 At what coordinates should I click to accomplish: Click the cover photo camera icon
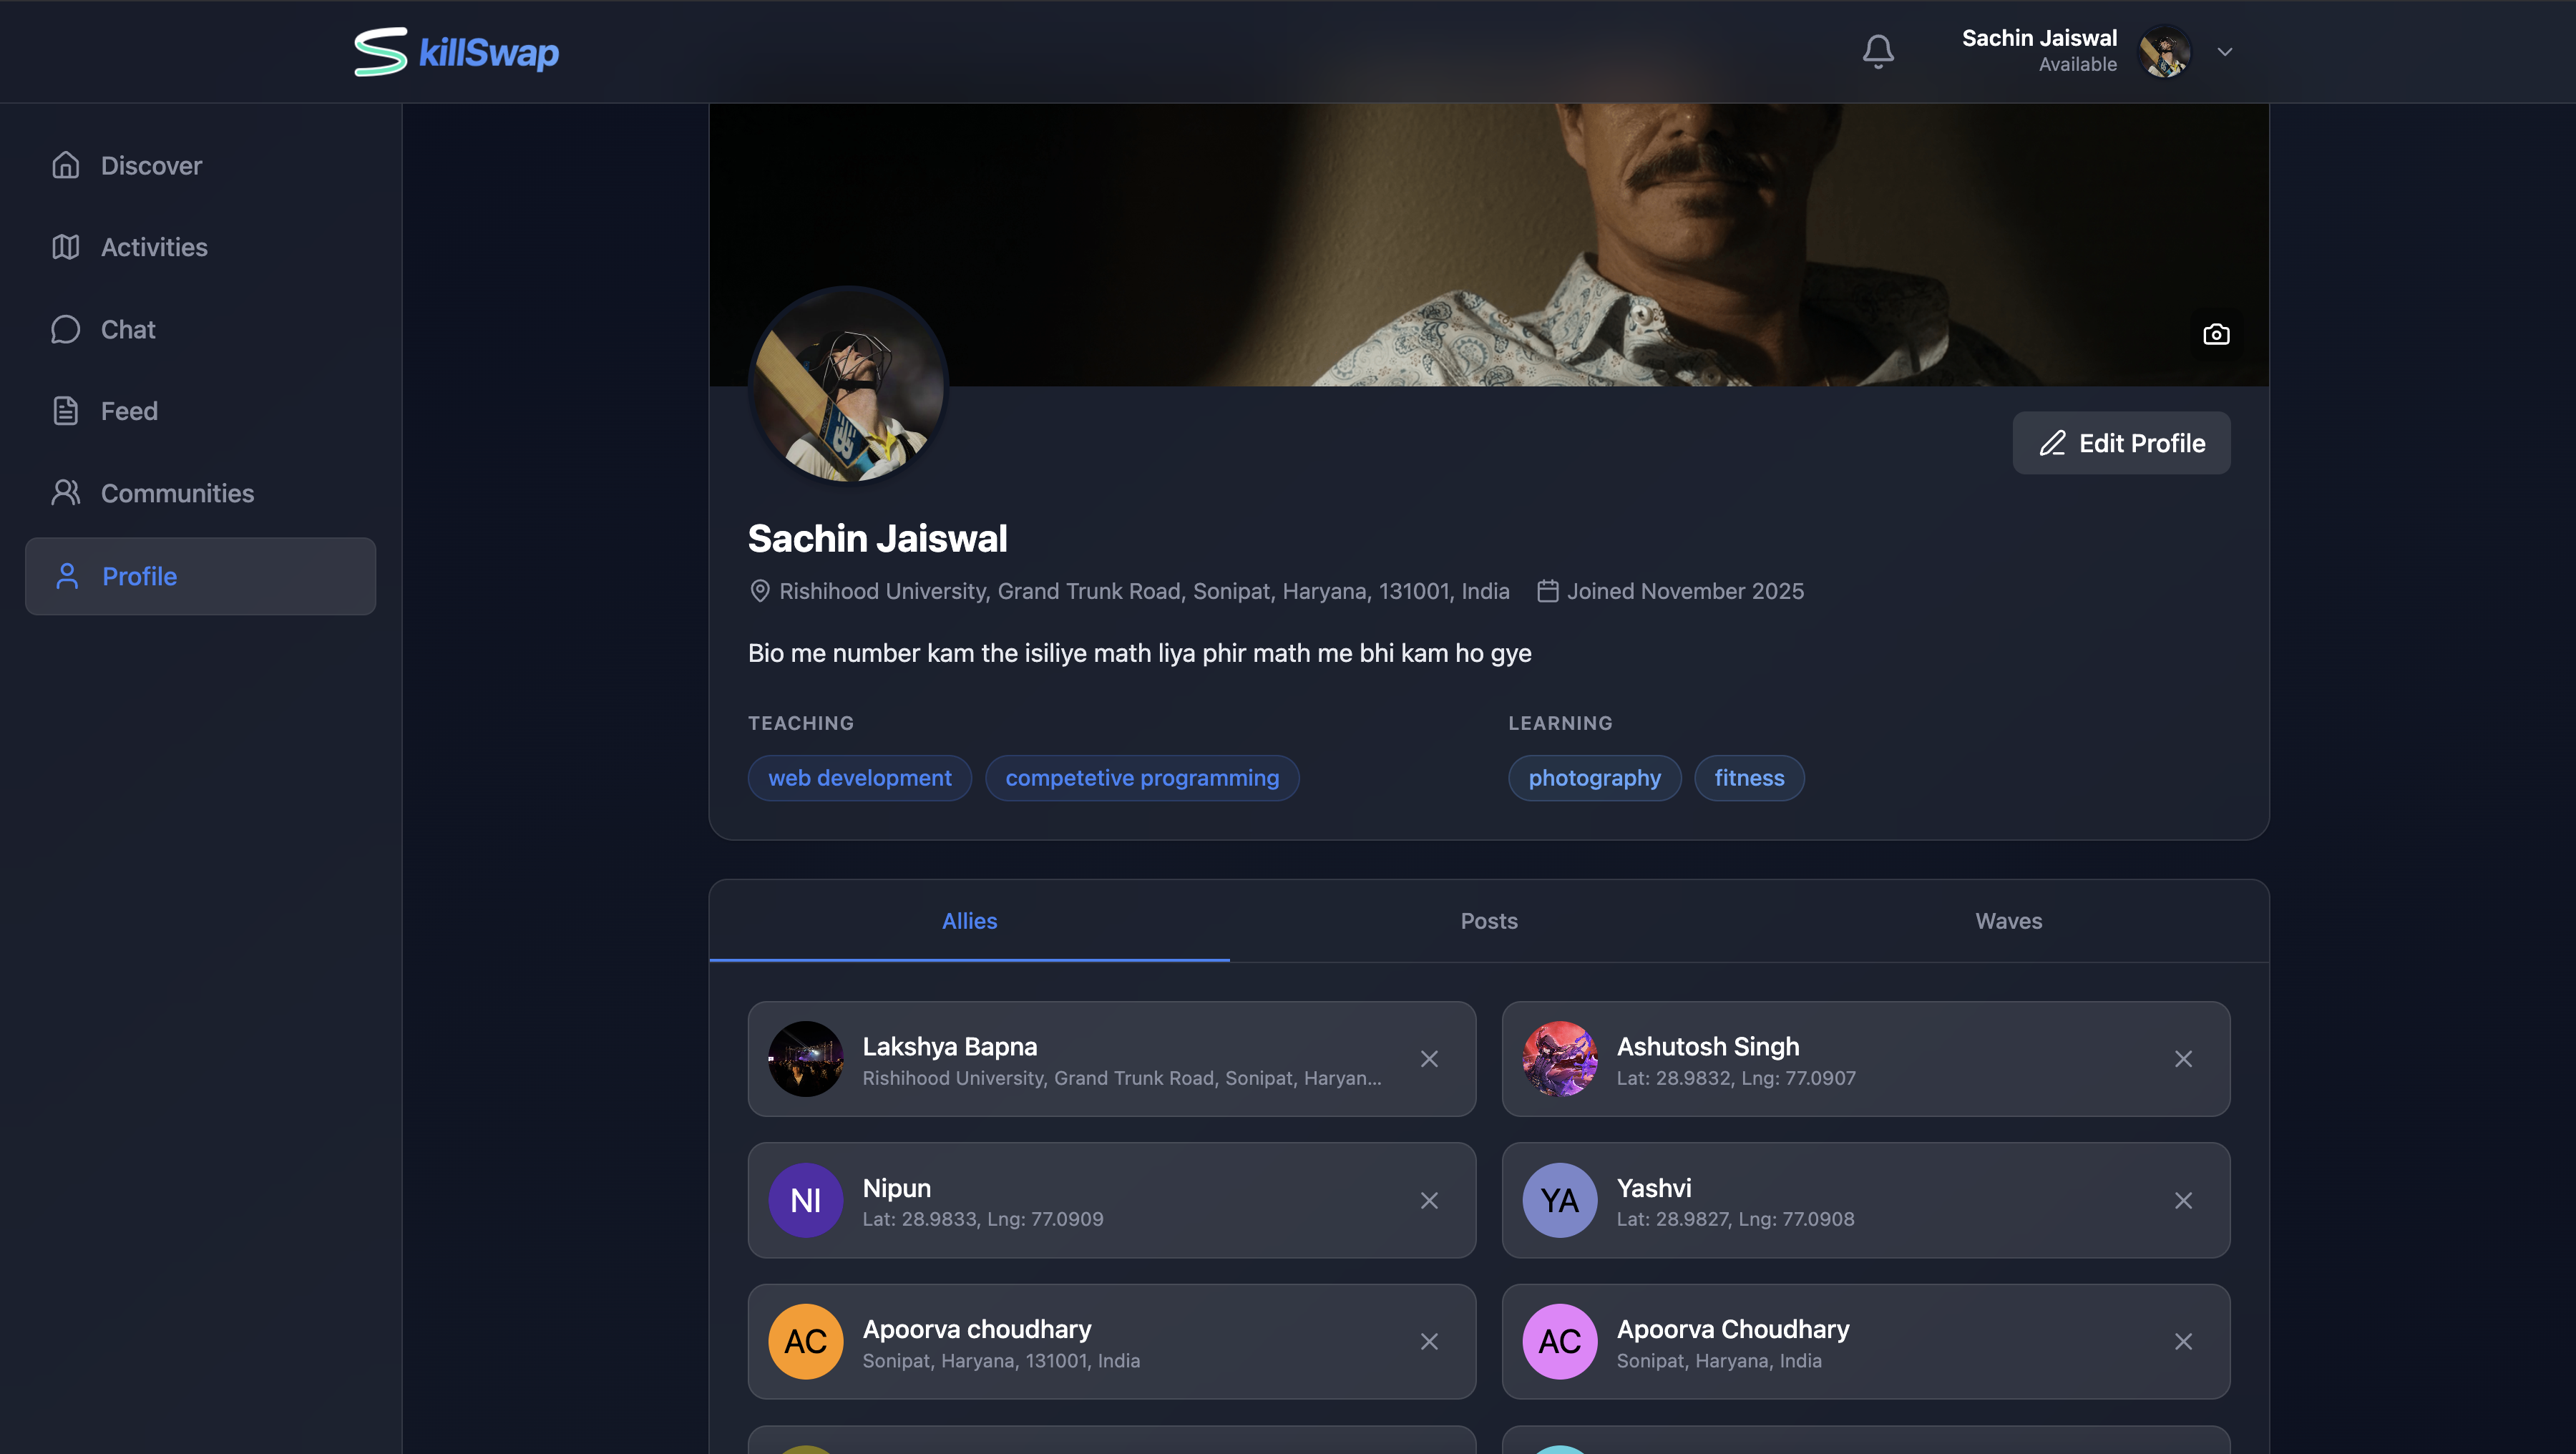[x=2216, y=334]
